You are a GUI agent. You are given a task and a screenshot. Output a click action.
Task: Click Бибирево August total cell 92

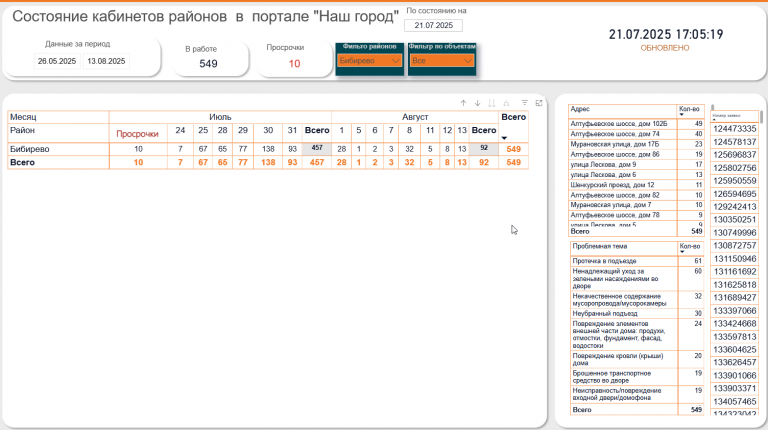[x=484, y=148]
